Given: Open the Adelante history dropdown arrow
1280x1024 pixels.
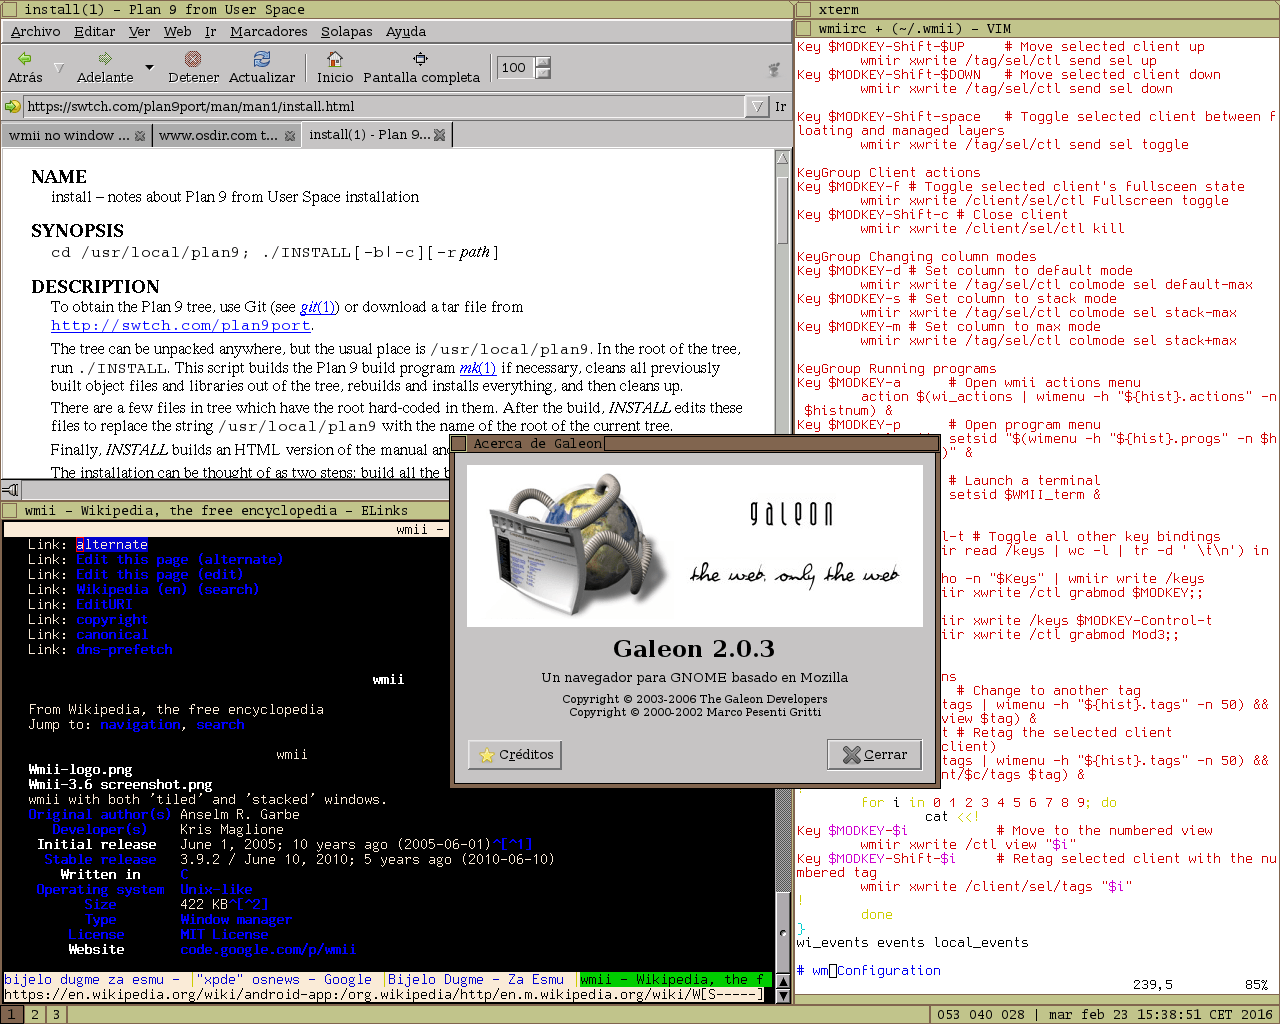Looking at the screenshot, I should click(x=149, y=68).
